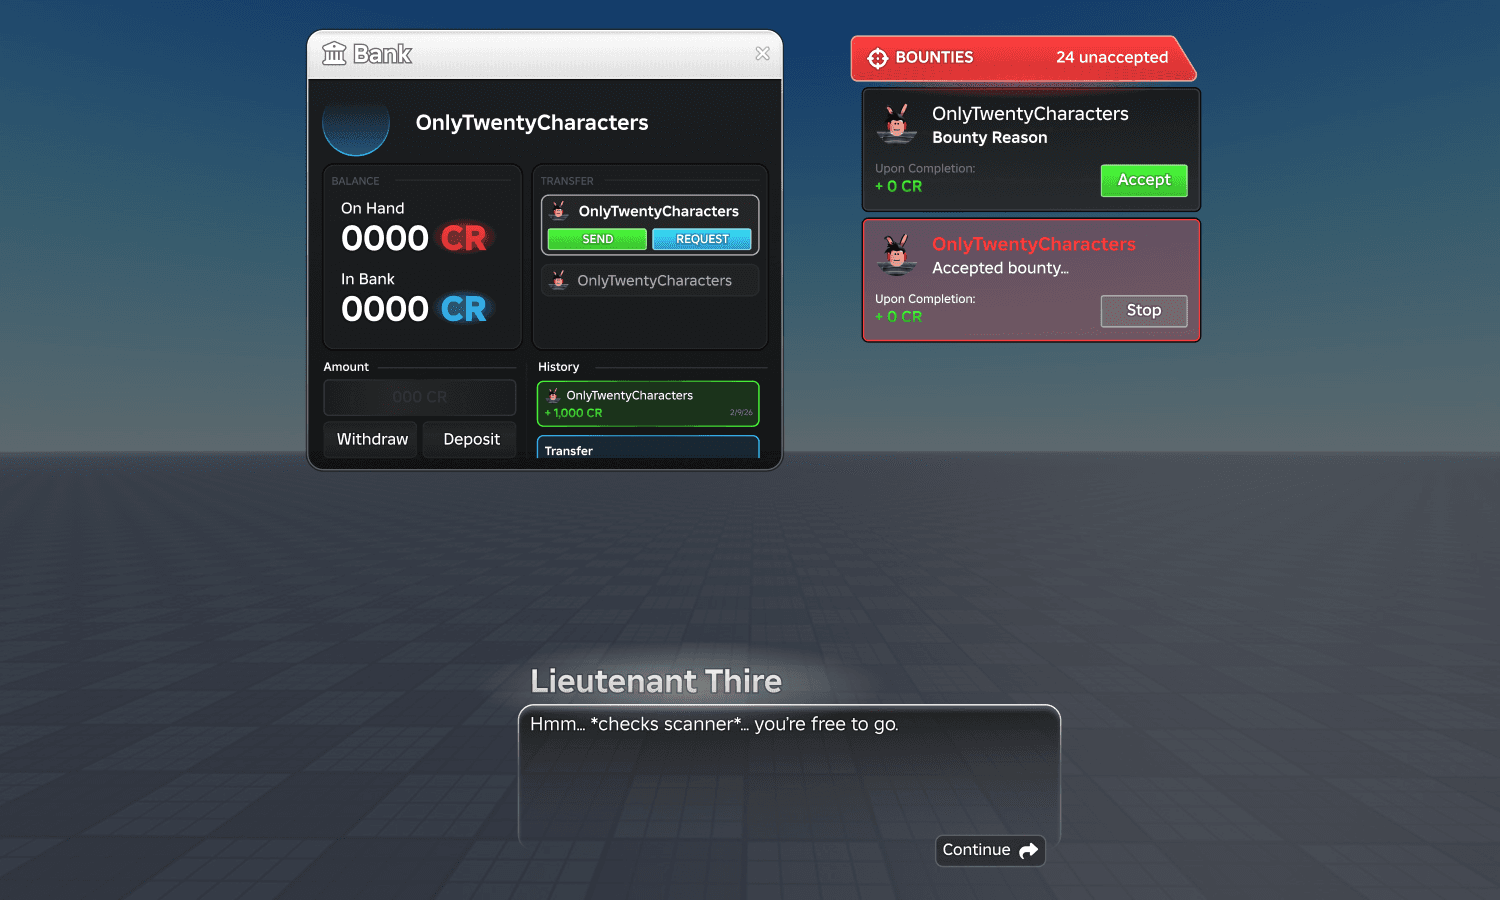The height and width of the screenshot is (900, 1500).
Task: Click the Request transfer button
Action: point(702,239)
